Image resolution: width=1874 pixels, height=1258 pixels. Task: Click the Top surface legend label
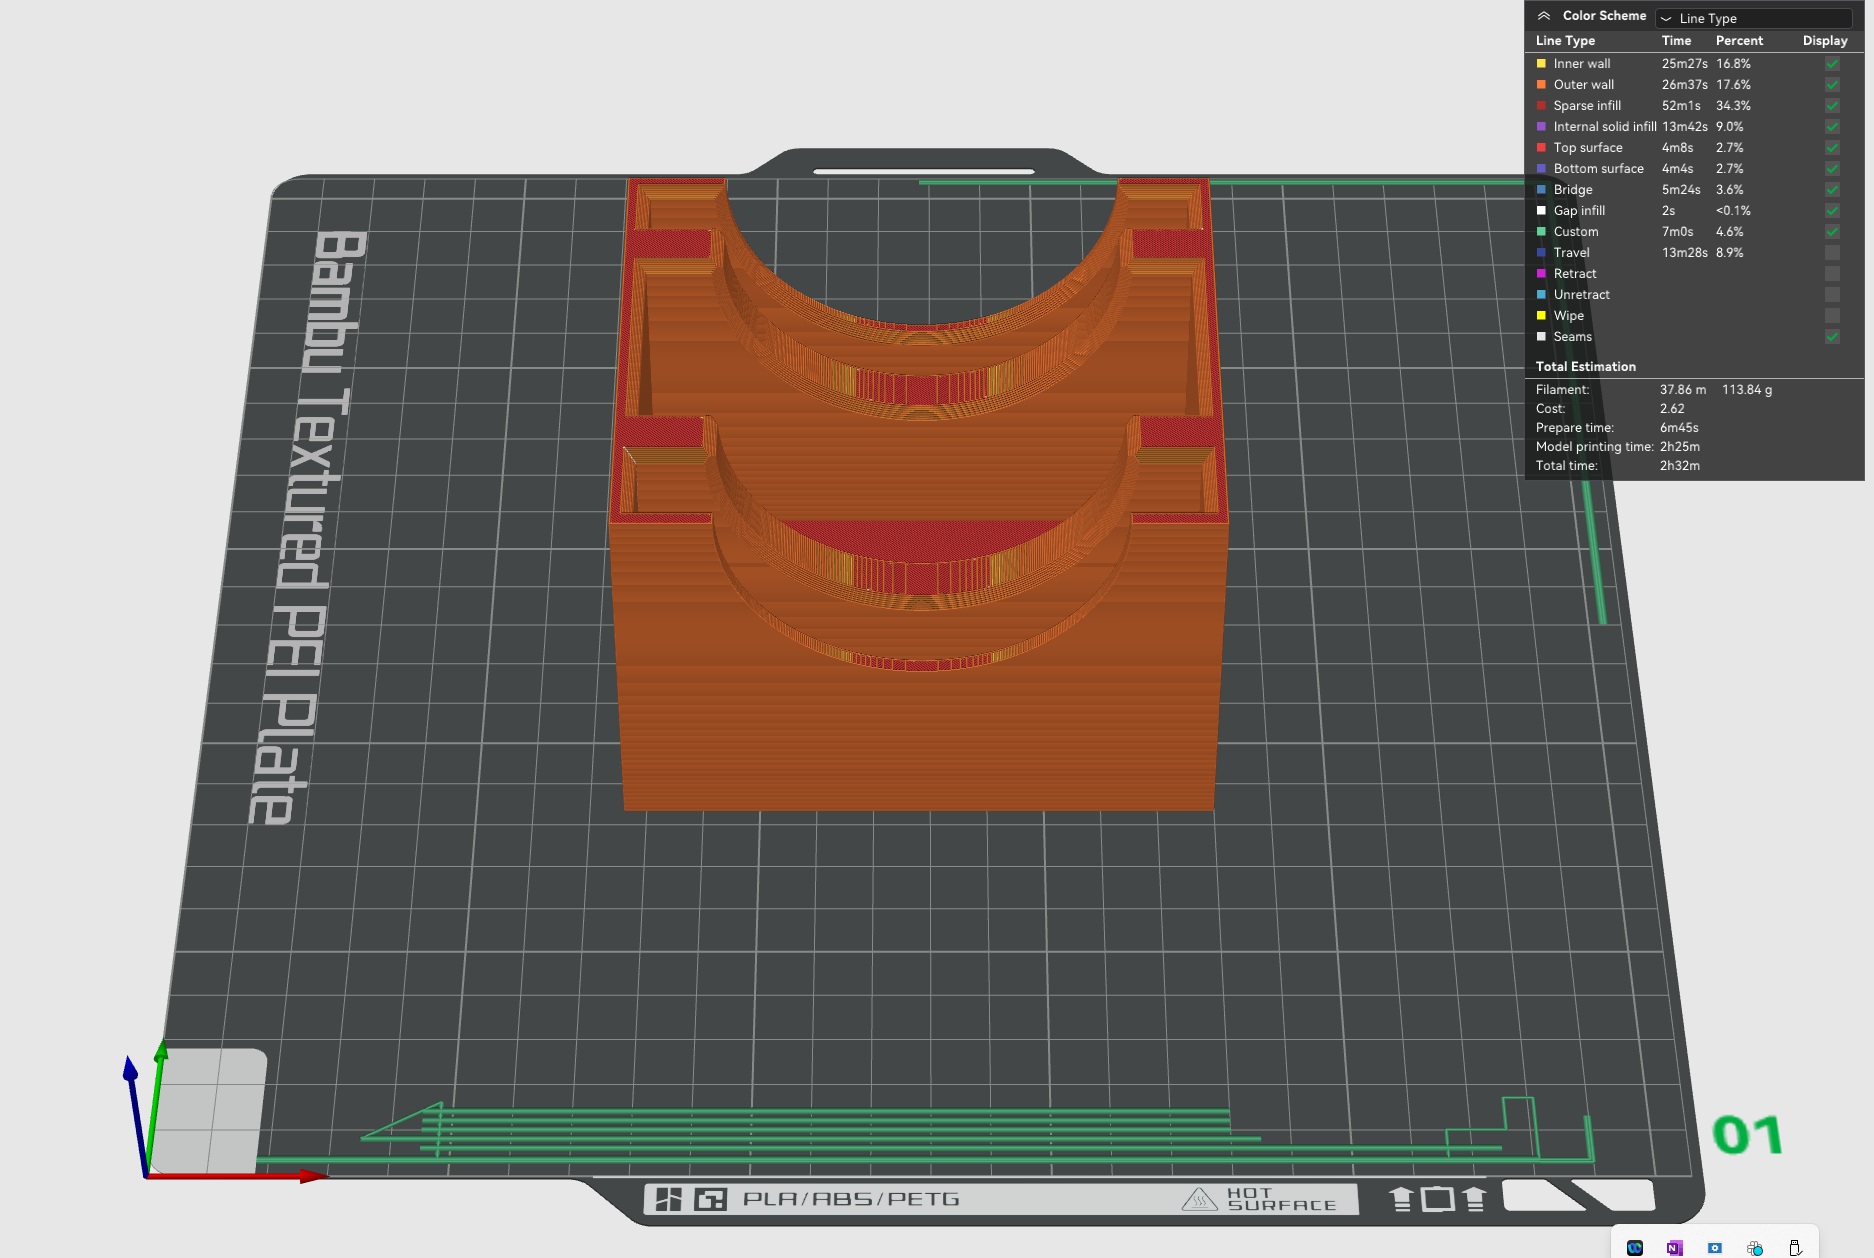click(x=1587, y=148)
